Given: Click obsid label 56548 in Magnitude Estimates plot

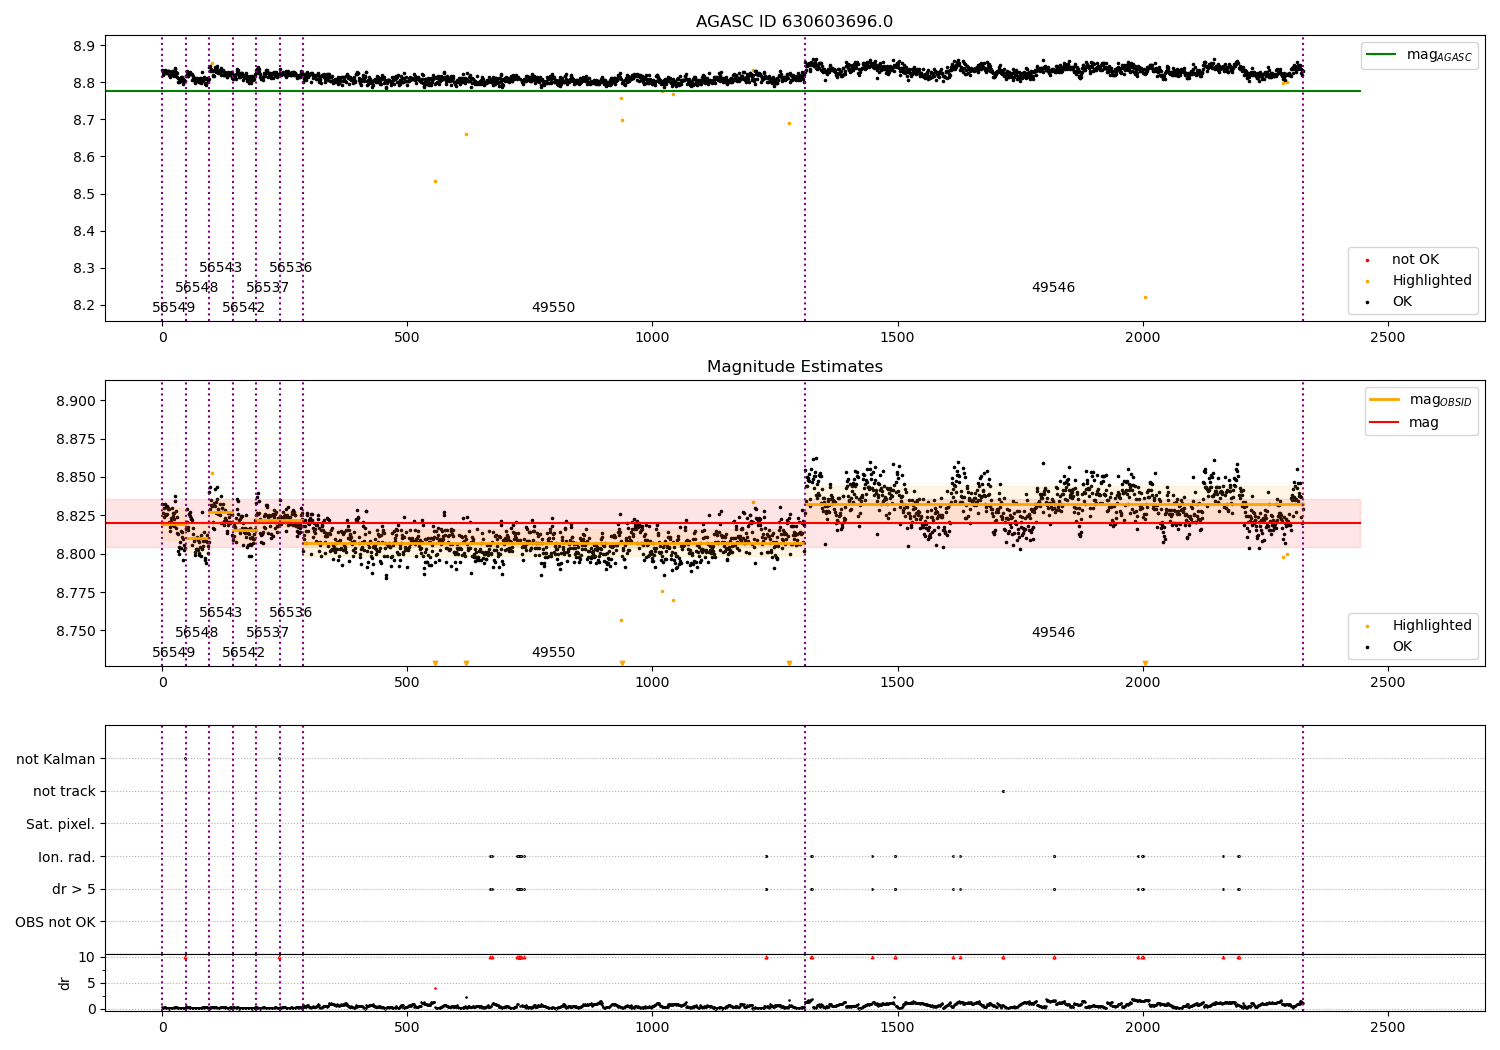Looking at the screenshot, I should point(196,633).
